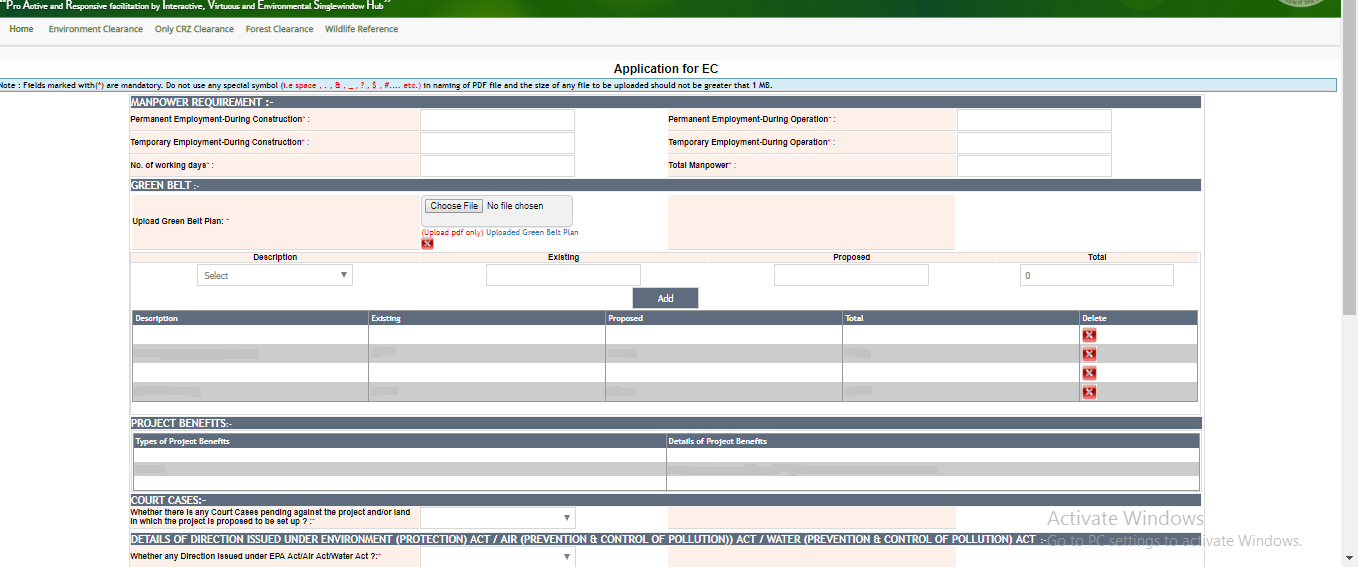This screenshot has width=1358, height=567.
Task: Open the EPA Act direction issued dropdown
Action: (497, 557)
